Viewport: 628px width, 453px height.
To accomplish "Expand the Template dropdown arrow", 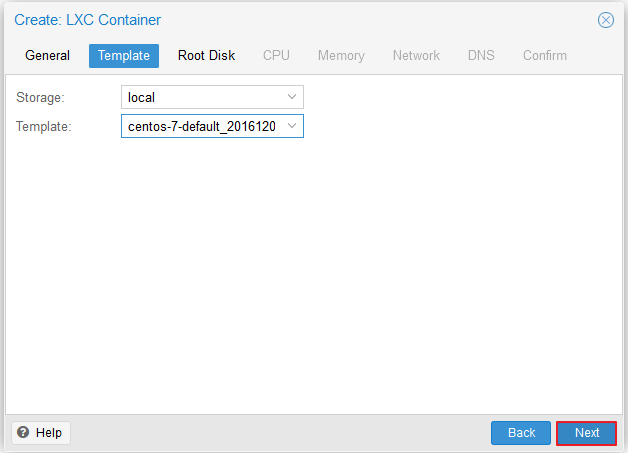I will pos(292,126).
